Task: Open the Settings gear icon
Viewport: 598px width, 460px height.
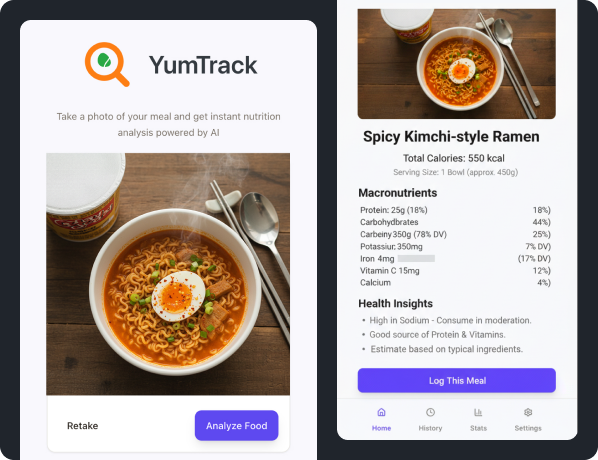Action: pos(528,412)
